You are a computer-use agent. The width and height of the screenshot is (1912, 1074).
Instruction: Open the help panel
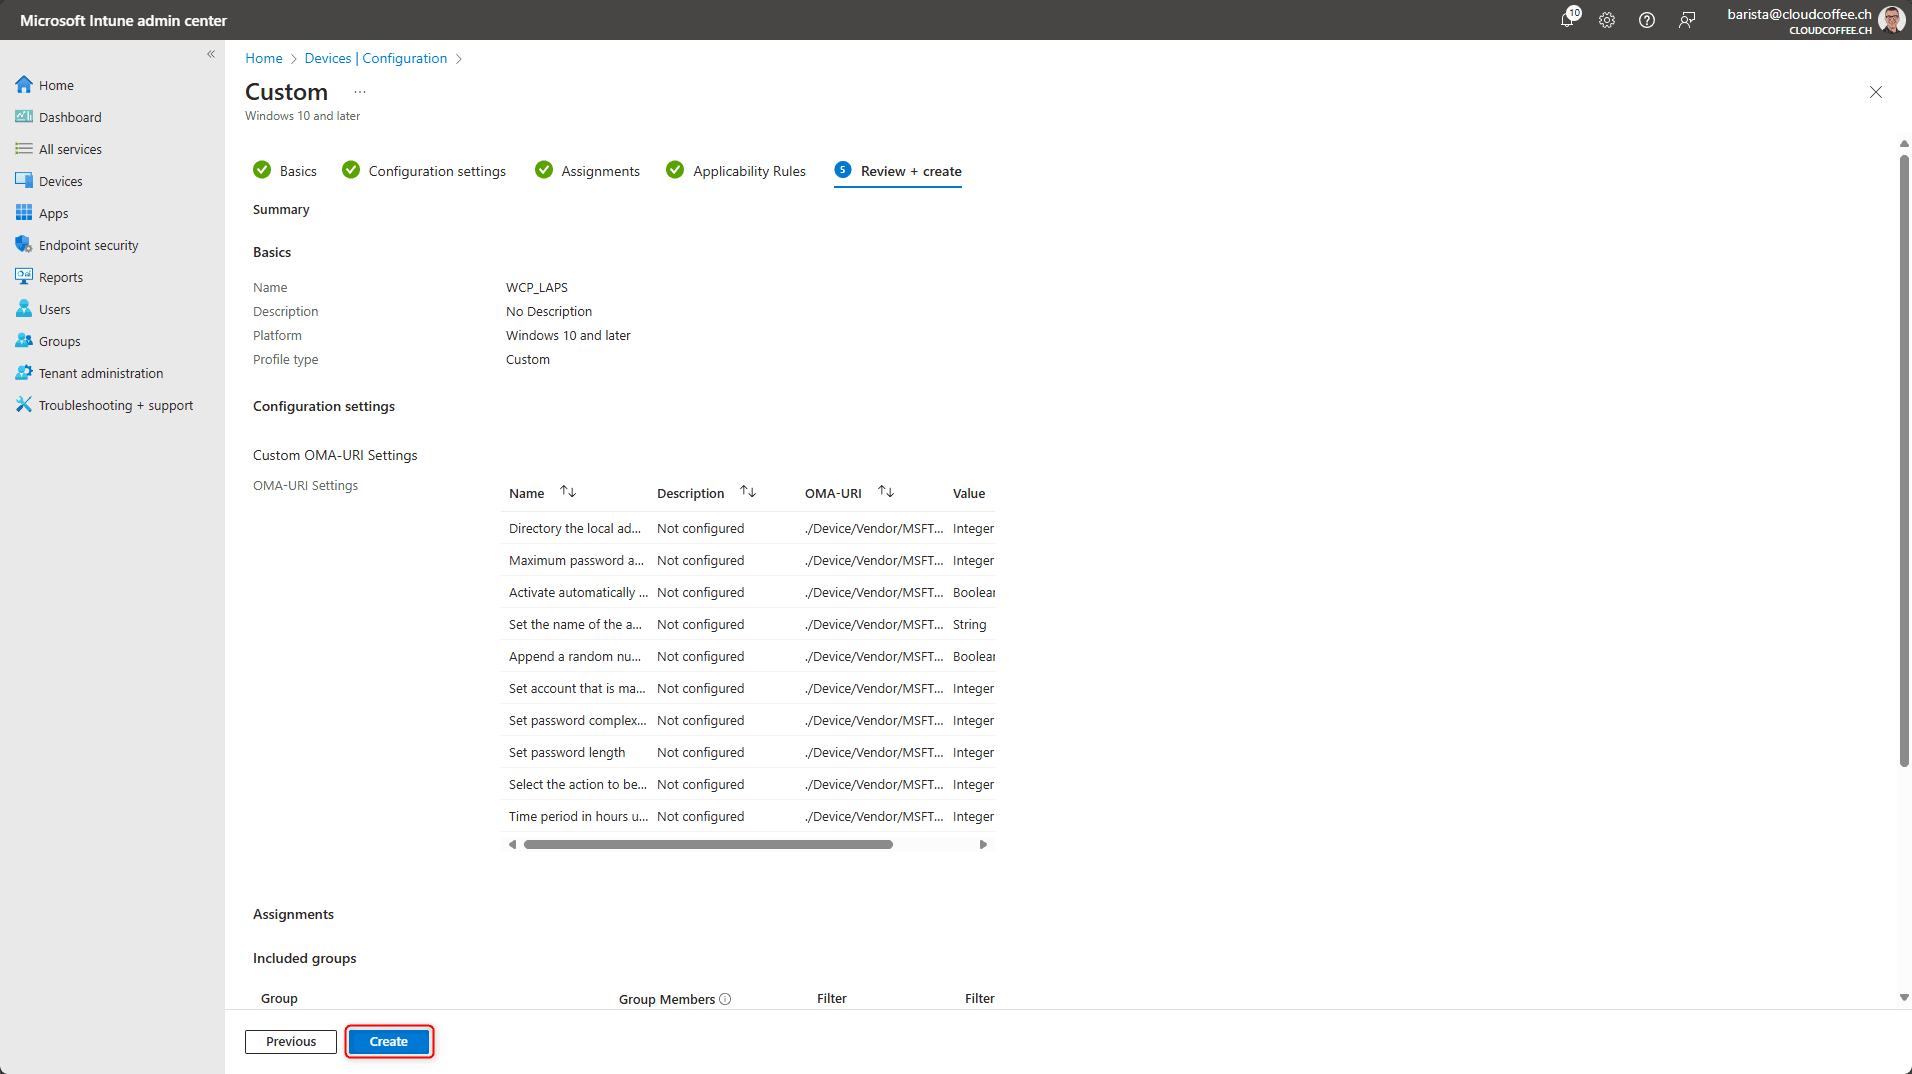tap(1647, 20)
